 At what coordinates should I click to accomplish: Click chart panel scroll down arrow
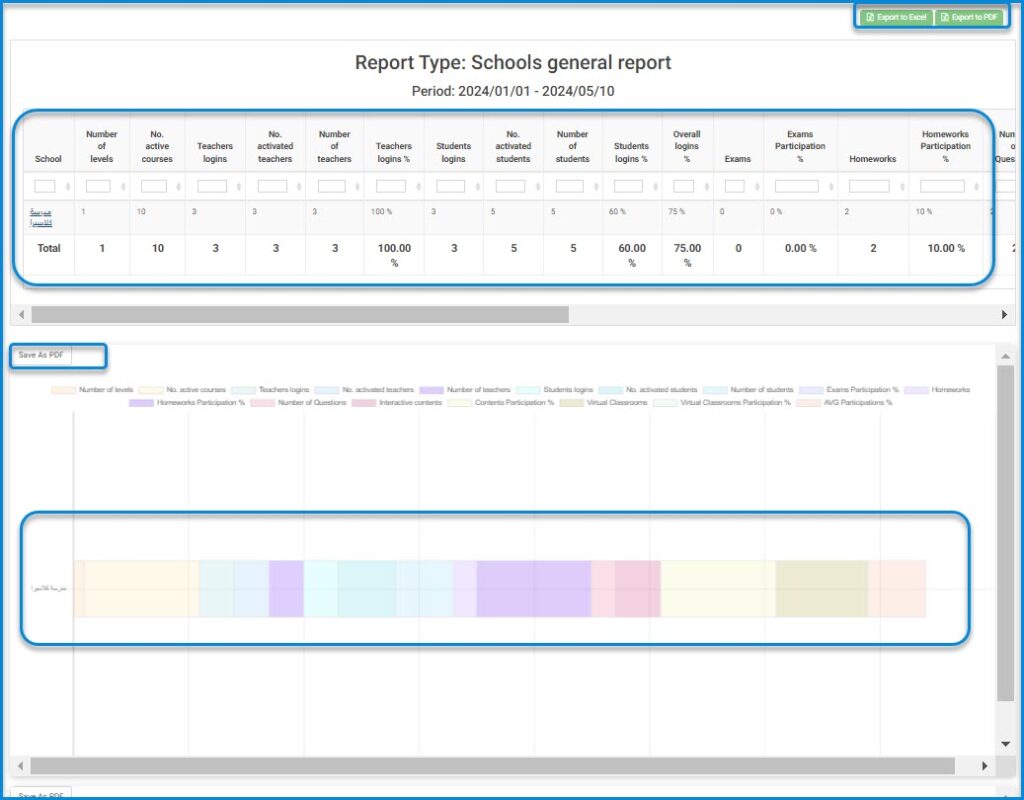coord(1006,744)
